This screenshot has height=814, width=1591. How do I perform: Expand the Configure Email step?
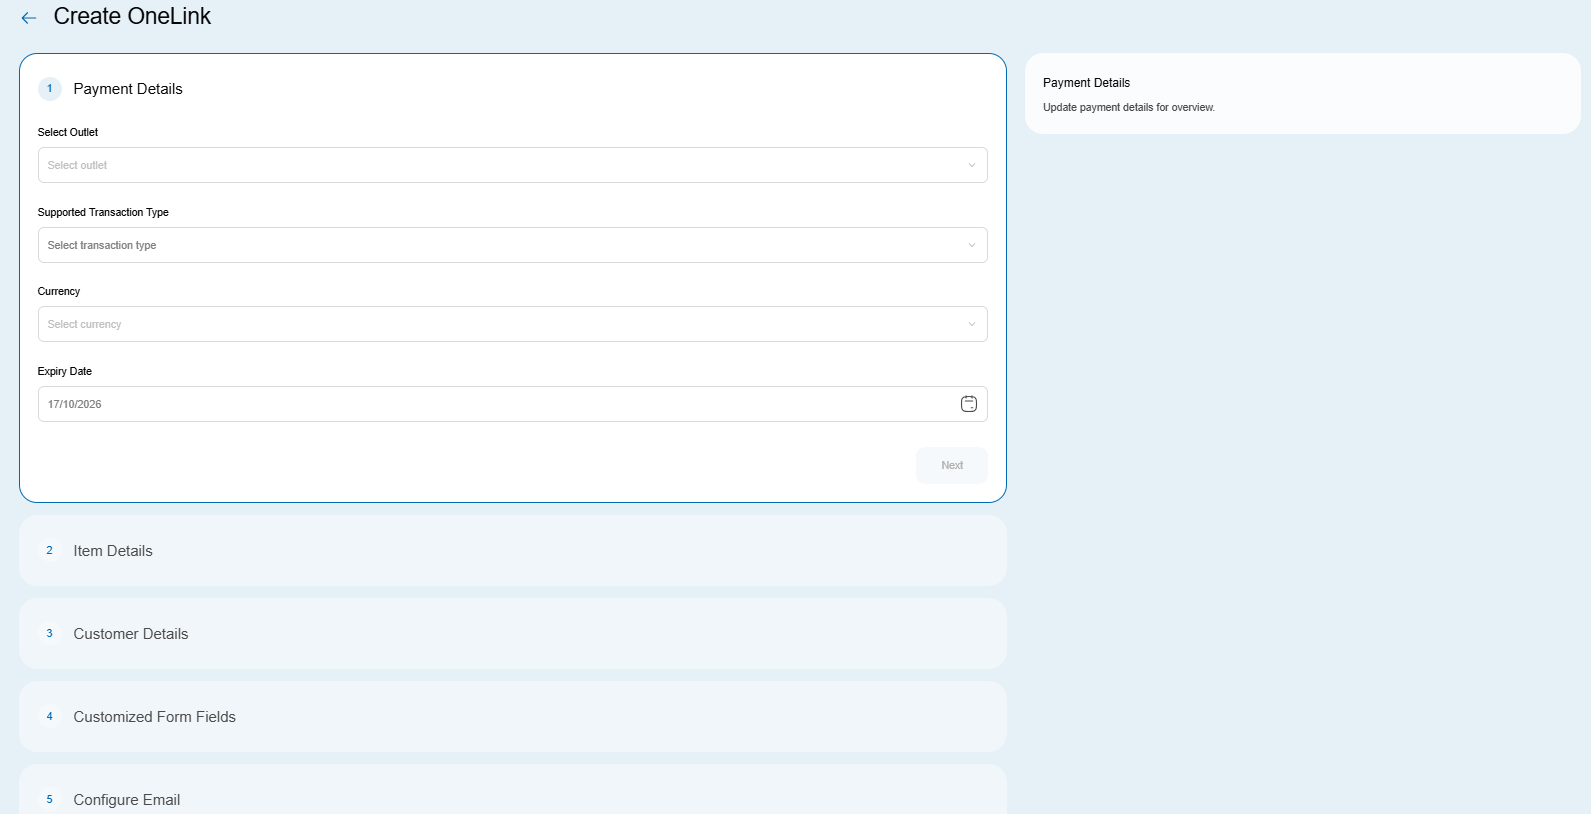(x=512, y=790)
